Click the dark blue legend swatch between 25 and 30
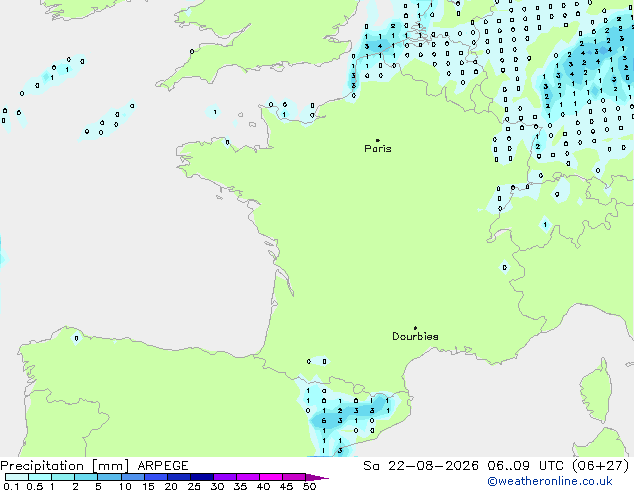This screenshot has height=490, width=634. (202, 477)
